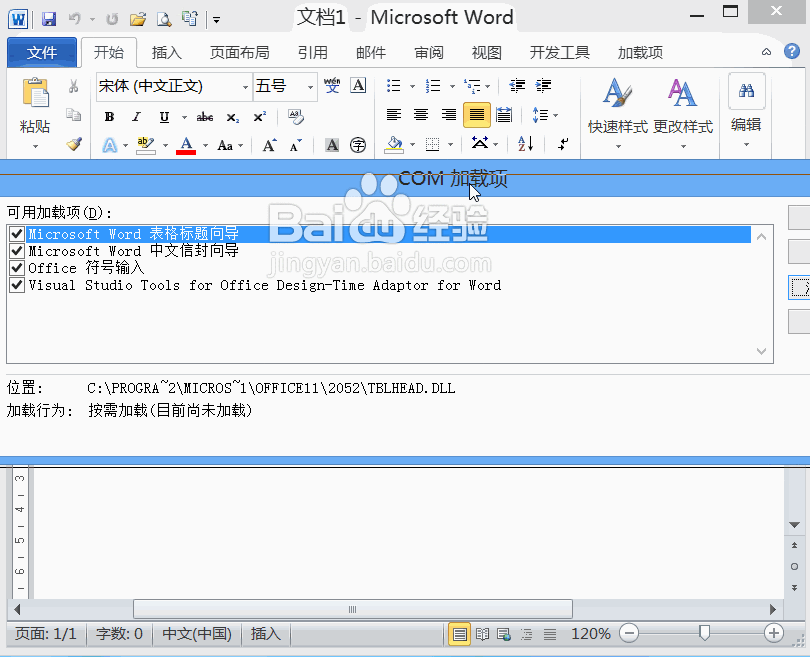Toggle Bold formatting
This screenshot has height=657, width=810.
tap(109, 117)
